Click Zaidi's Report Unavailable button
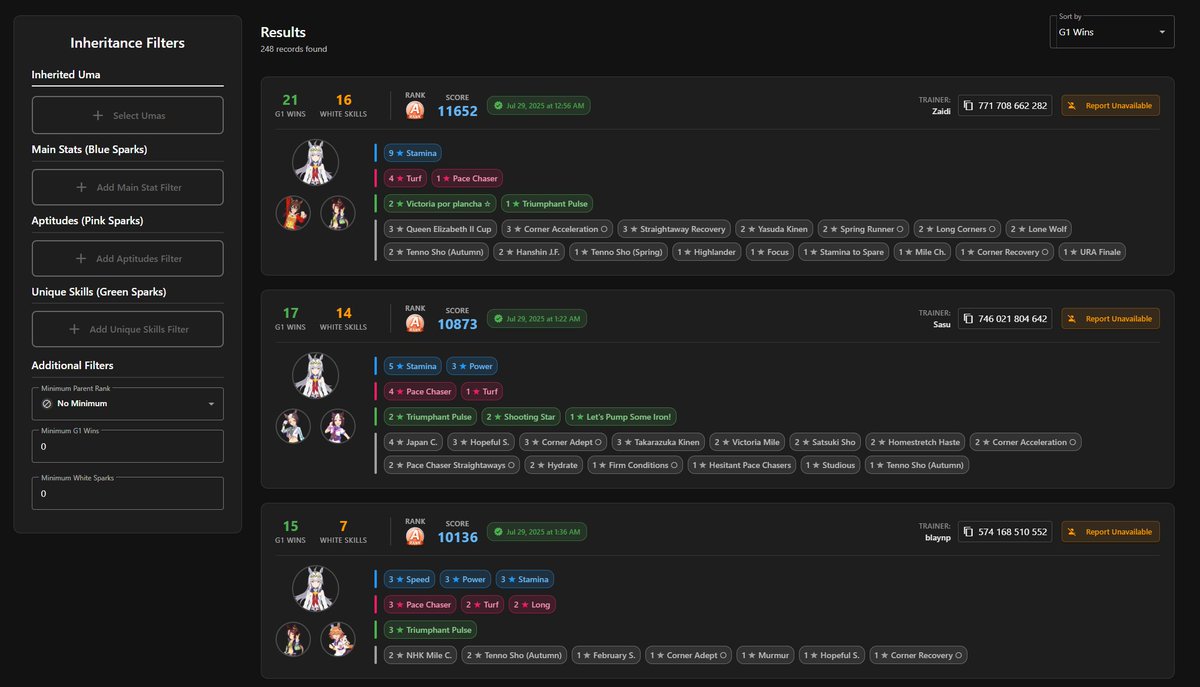1200x687 pixels. 1111,105
